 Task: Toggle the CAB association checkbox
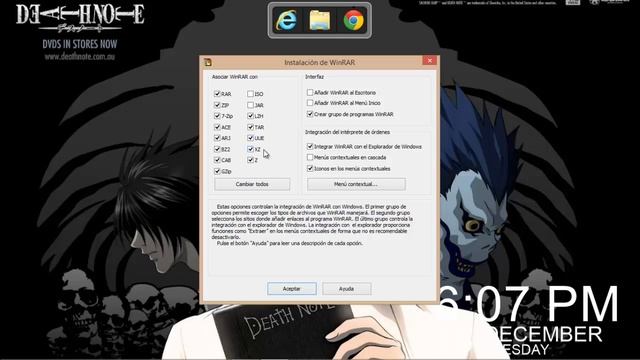[217, 160]
